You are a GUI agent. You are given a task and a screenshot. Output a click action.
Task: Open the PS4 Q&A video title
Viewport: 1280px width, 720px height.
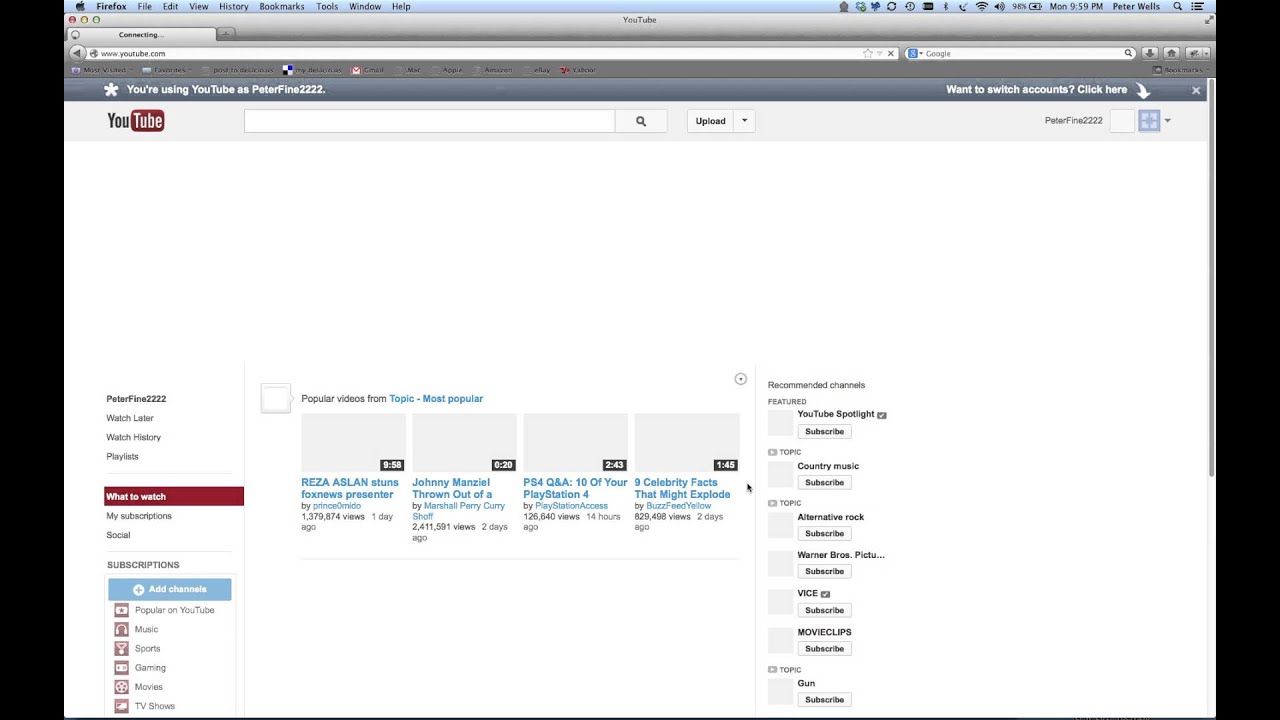click(x=575, y=488)
